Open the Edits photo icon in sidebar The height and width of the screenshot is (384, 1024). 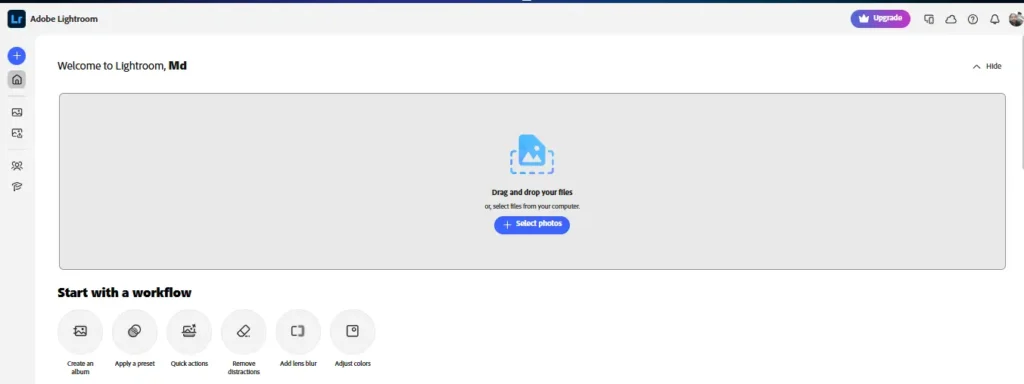[17, 133]
